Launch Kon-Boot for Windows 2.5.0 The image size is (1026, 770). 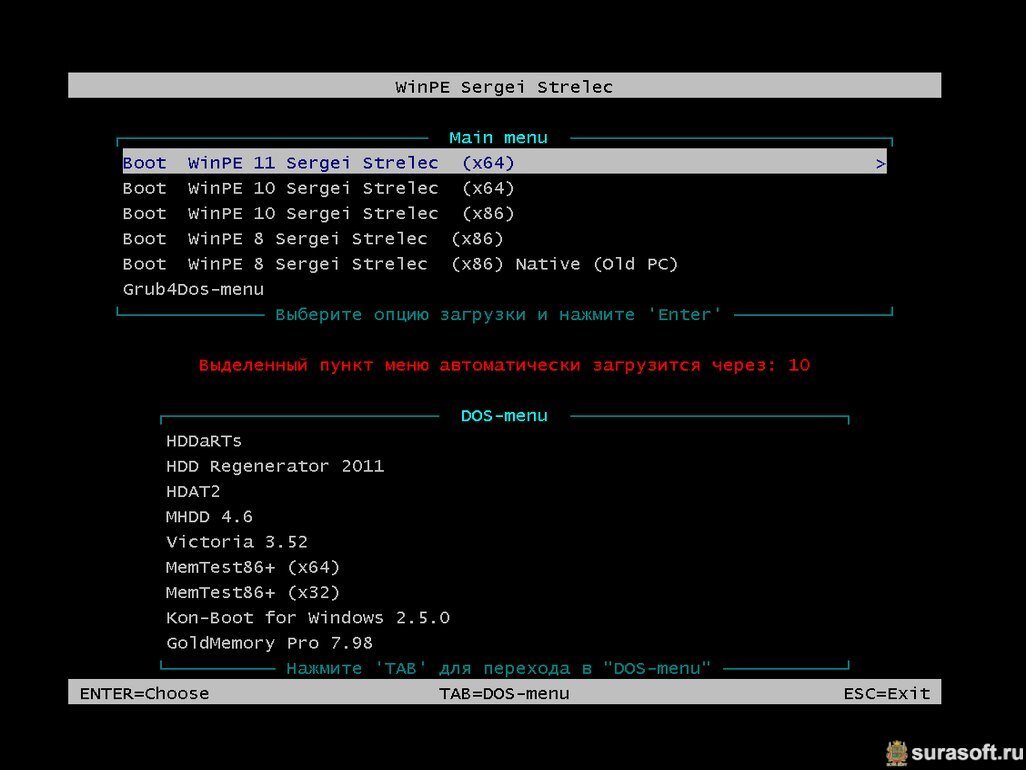click(308, 618)
